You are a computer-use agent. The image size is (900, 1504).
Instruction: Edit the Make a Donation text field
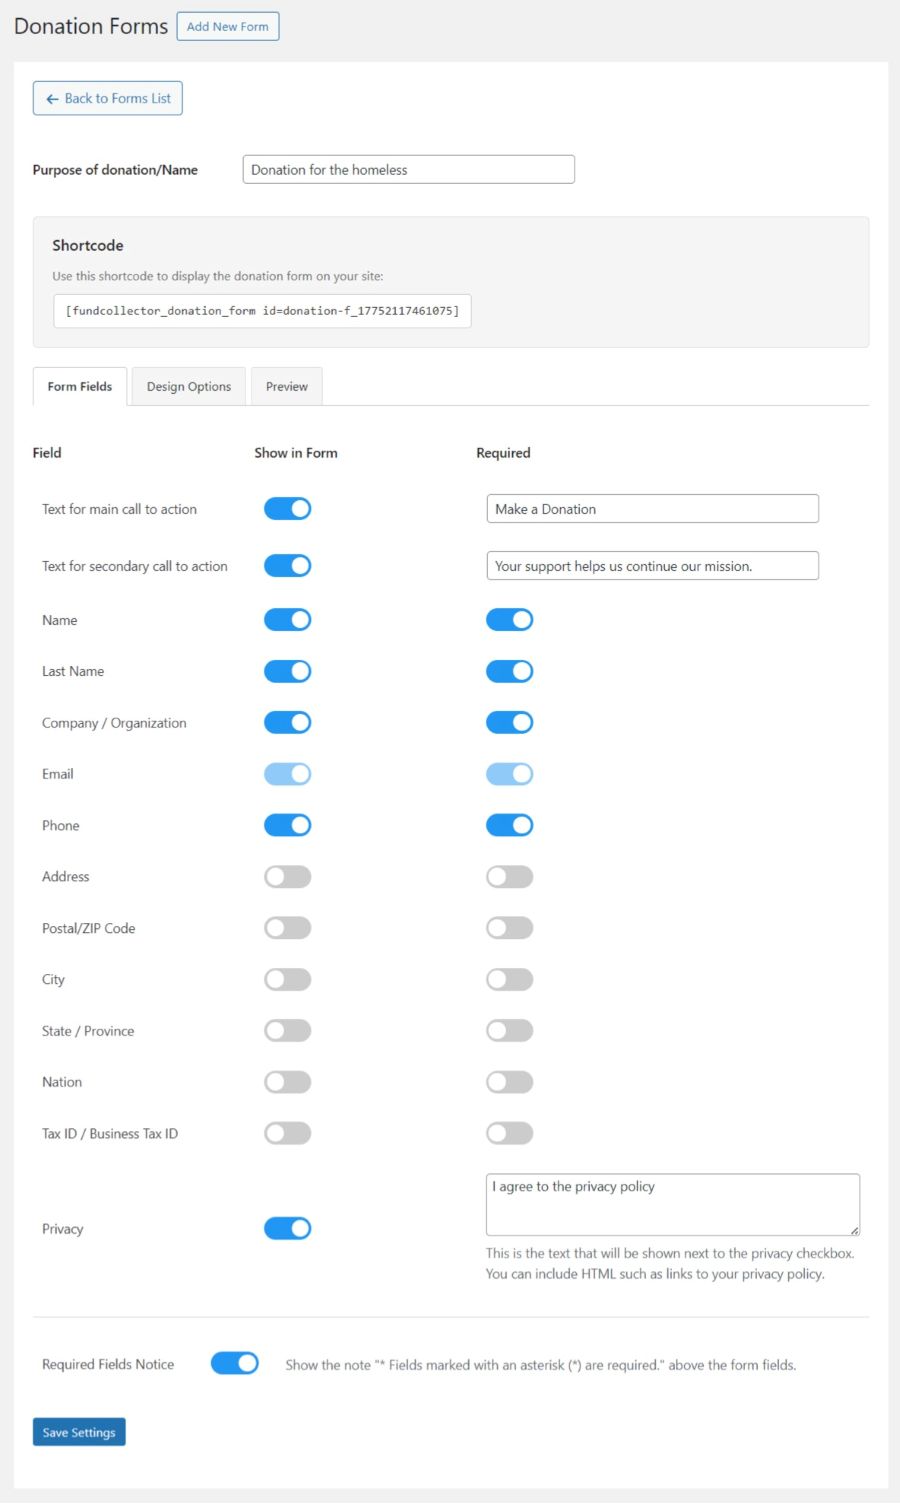pyautogui.click(x=652, y=508)
